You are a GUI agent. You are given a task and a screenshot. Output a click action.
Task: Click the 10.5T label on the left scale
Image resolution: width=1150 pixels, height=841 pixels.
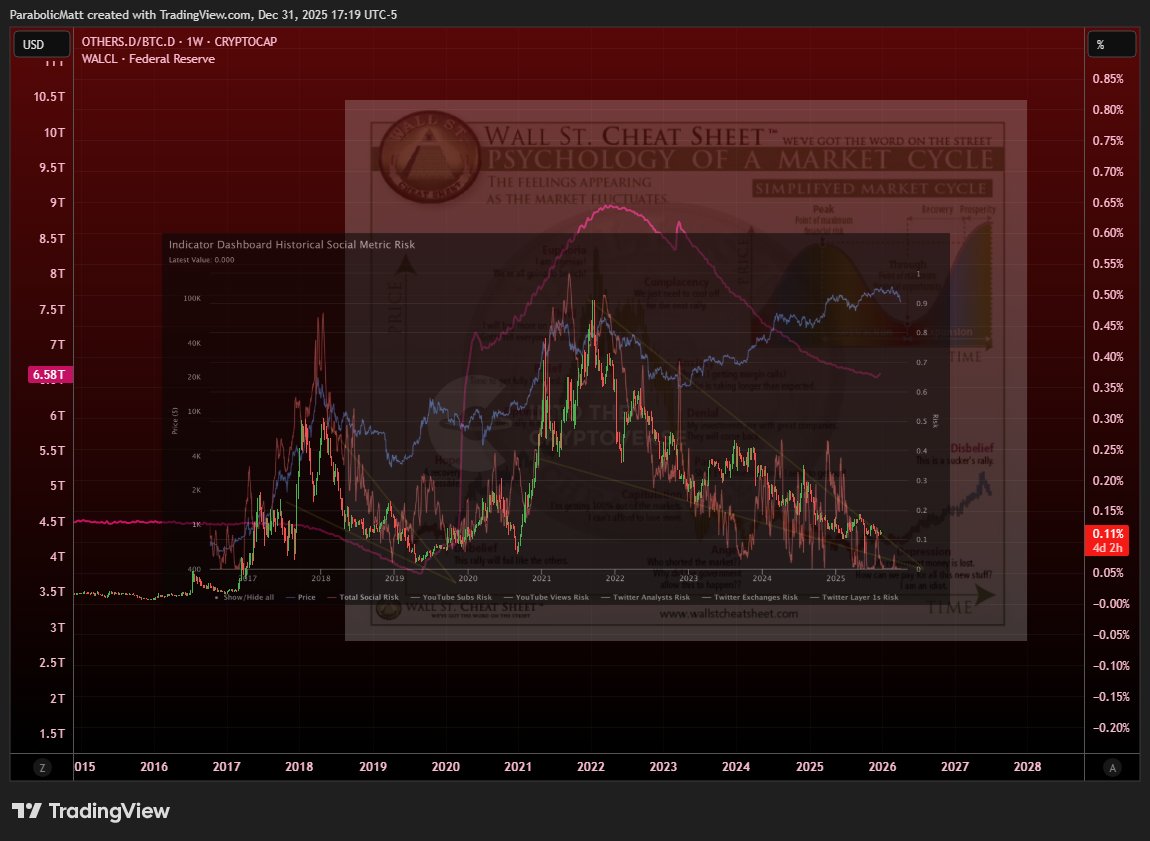click(49, 97)
